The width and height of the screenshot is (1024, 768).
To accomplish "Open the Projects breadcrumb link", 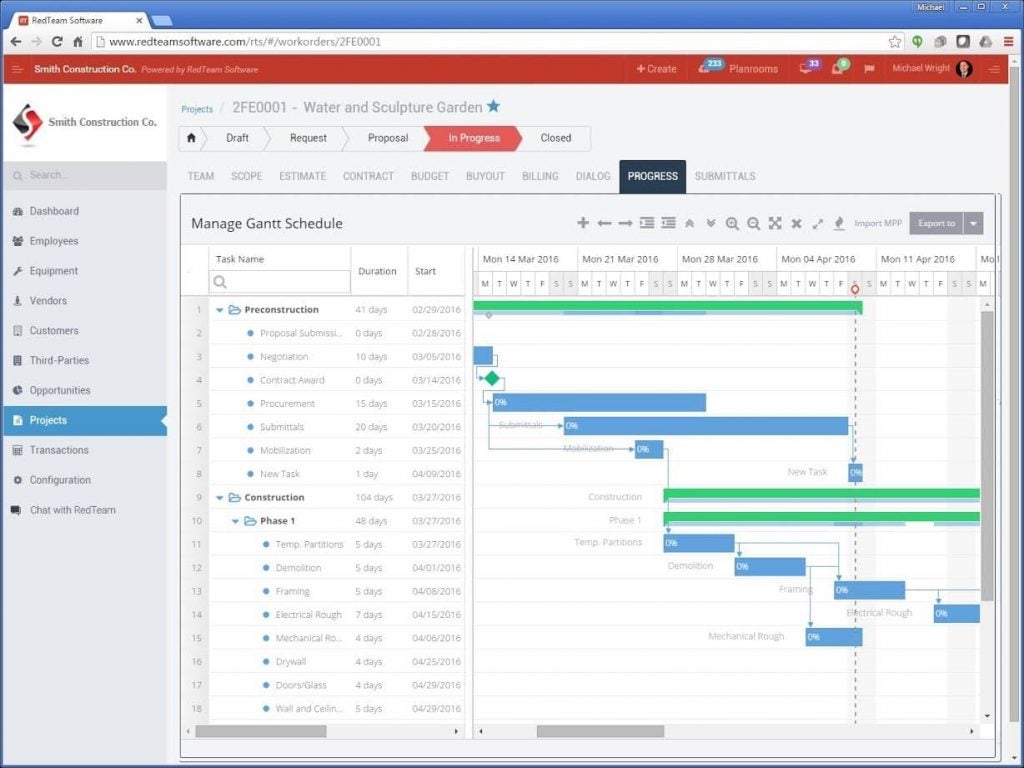I will (x=197, y=108).
